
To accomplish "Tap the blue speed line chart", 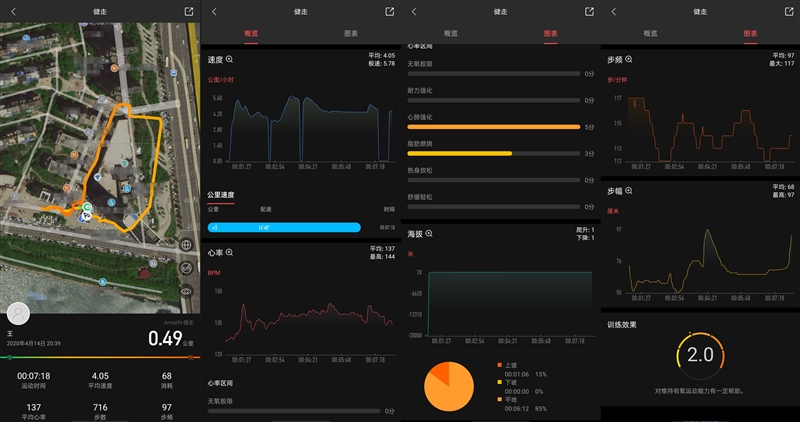I will [x=310, y=130].
